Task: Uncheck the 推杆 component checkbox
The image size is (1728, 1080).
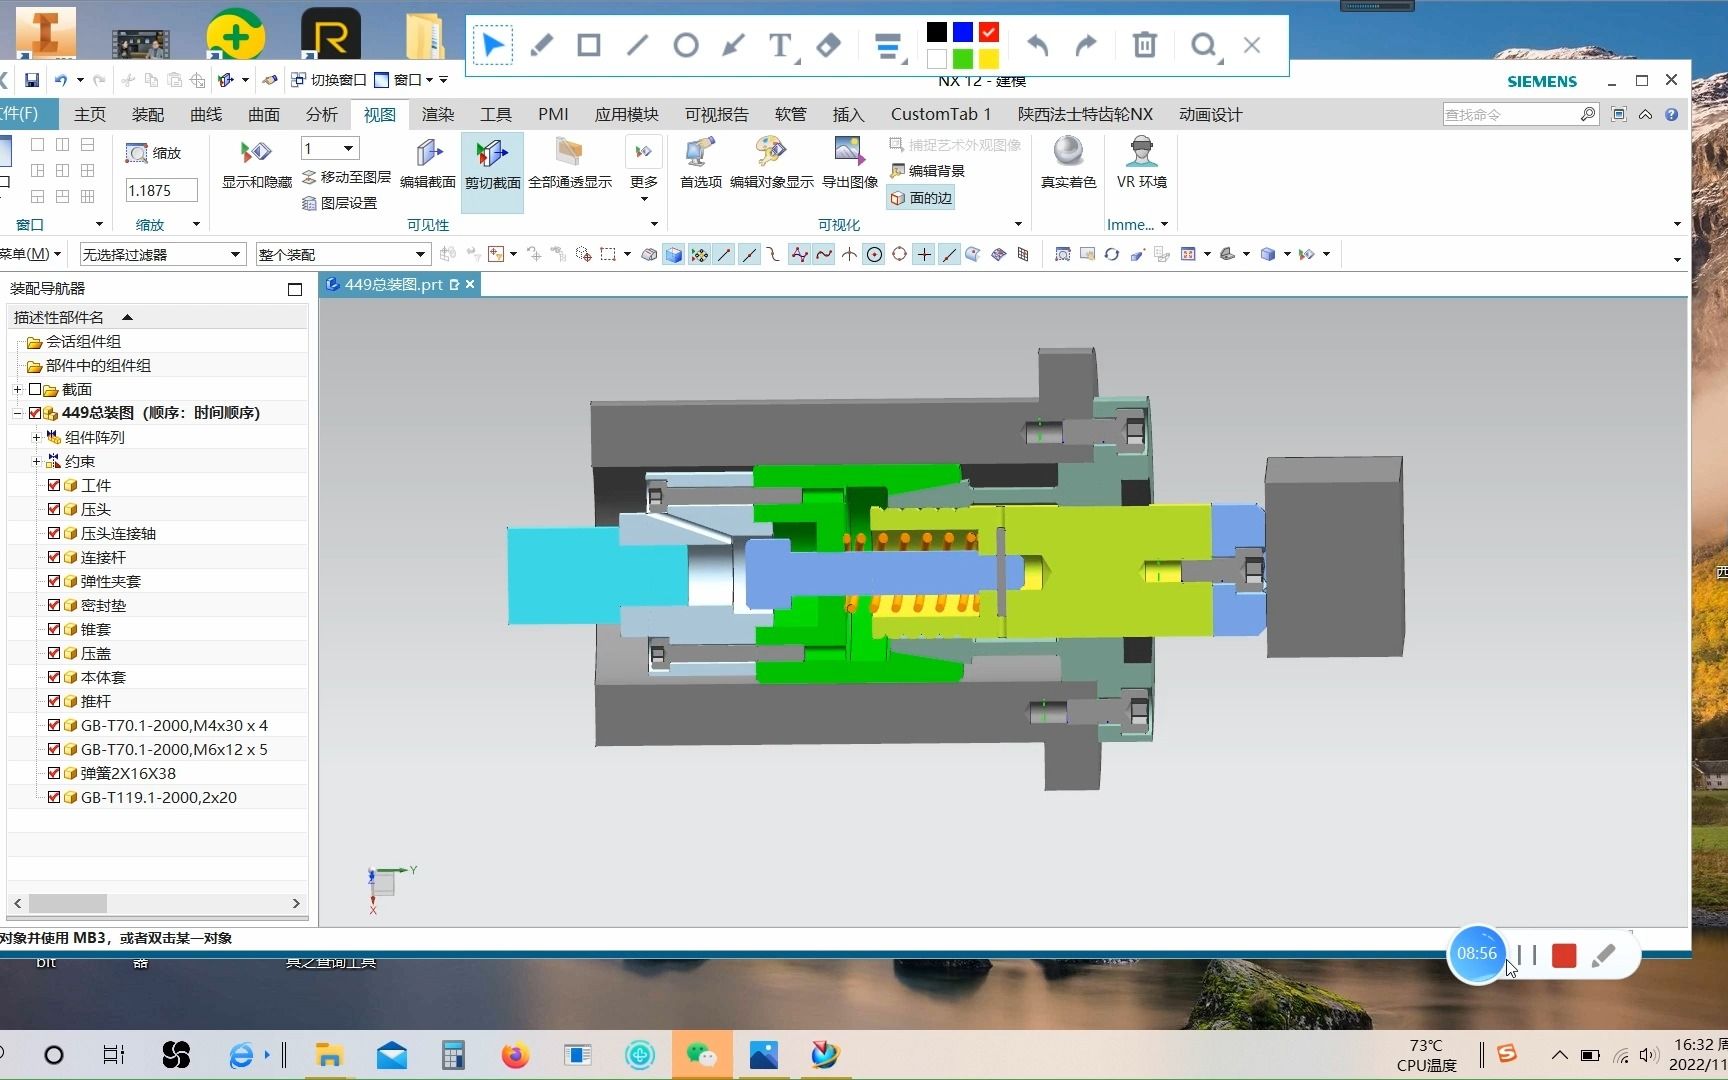Action: coord(54,701)
